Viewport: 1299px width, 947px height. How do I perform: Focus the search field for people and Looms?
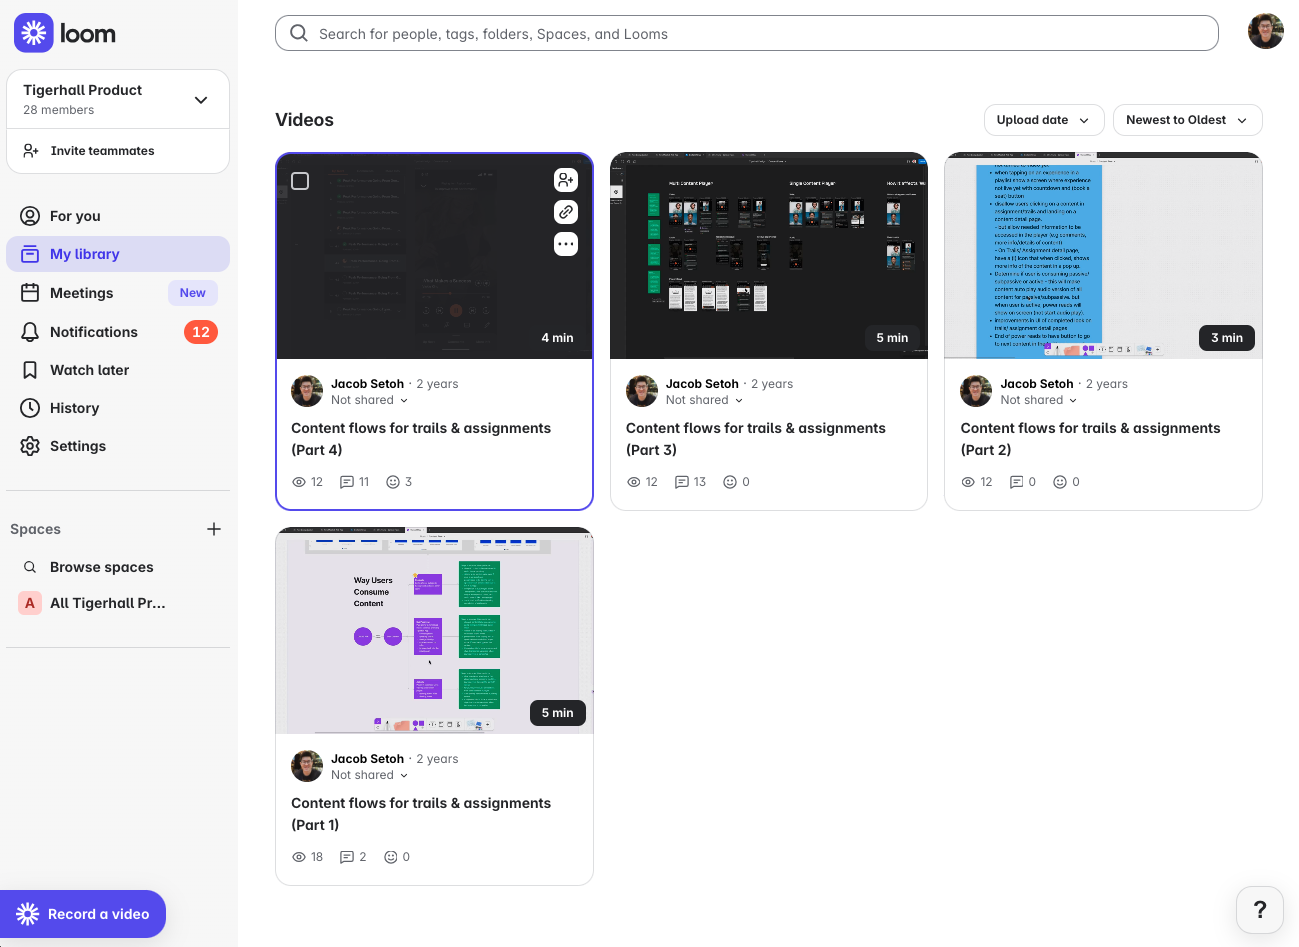[x=746, y=33]
